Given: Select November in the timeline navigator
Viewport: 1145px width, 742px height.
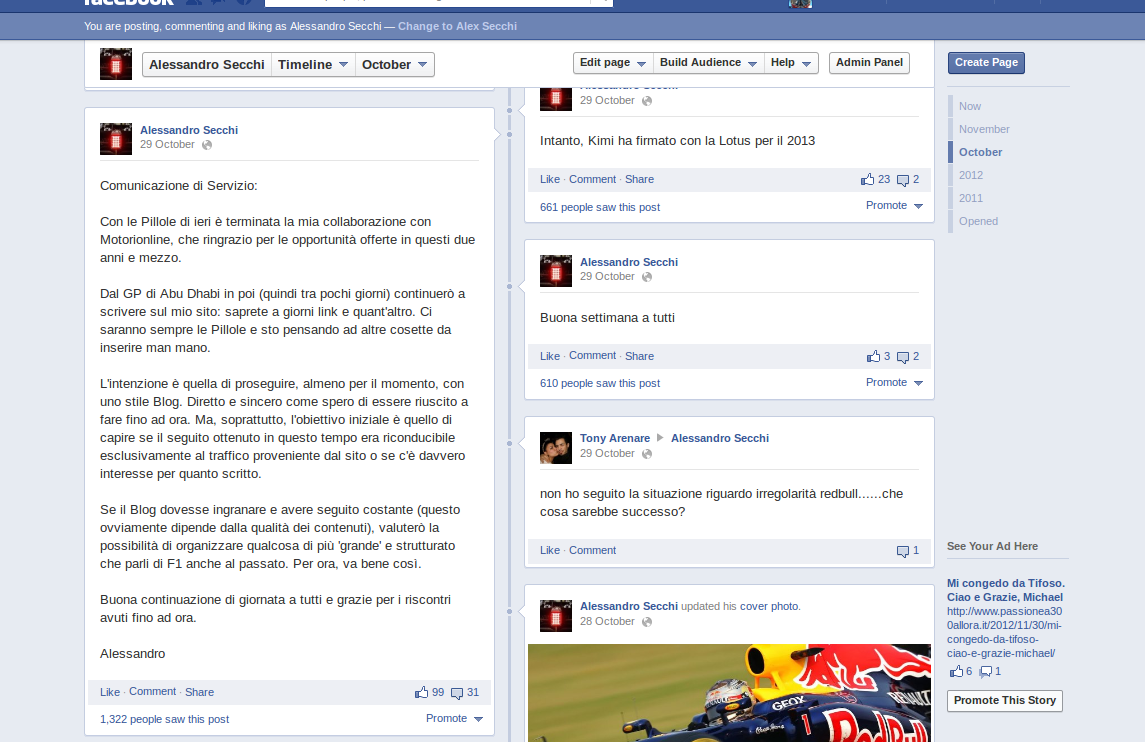Looking at the screenshot, I should [x=984, y=129].
